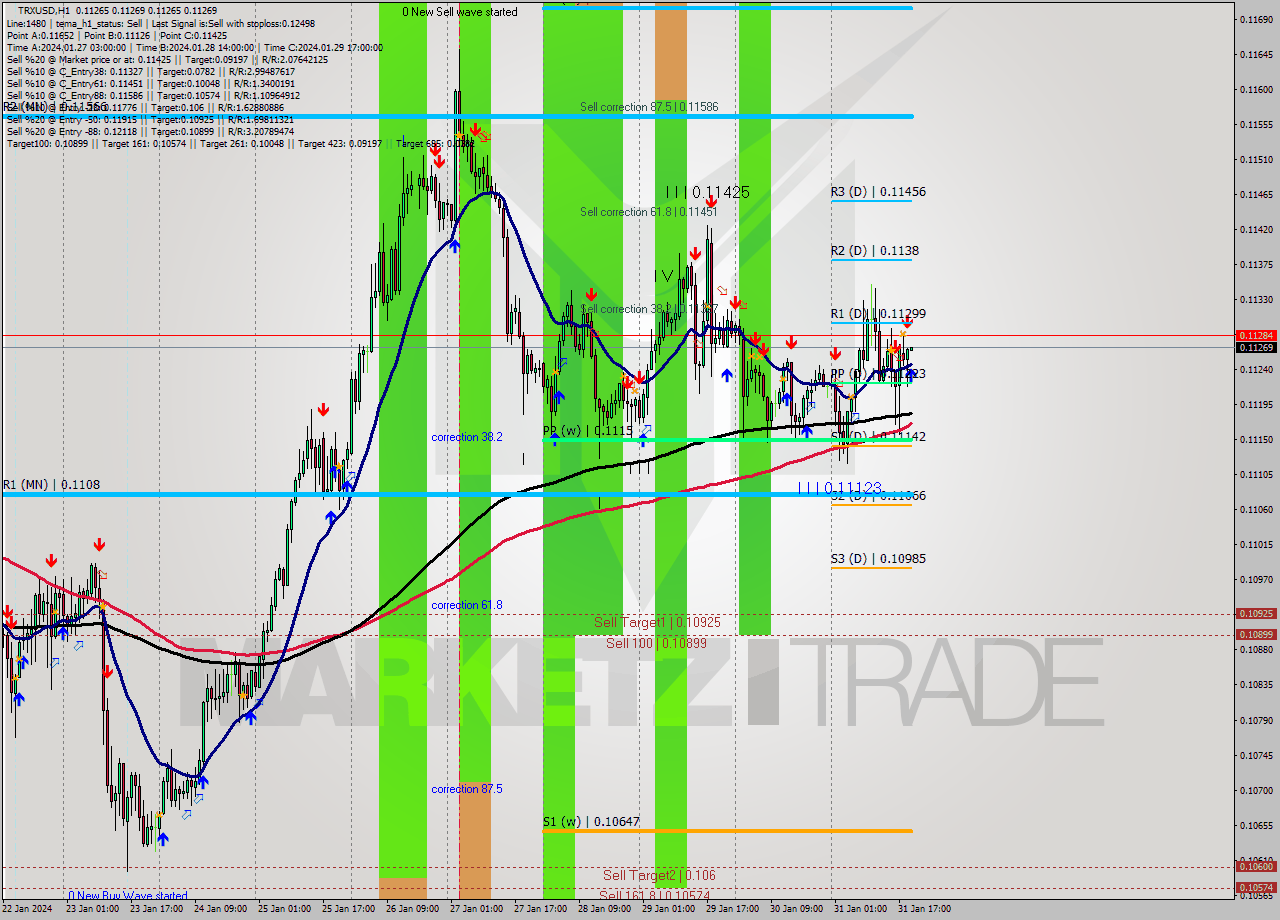
Task: Click the 'correction 61.8' blue label
Action: [467, 605]
